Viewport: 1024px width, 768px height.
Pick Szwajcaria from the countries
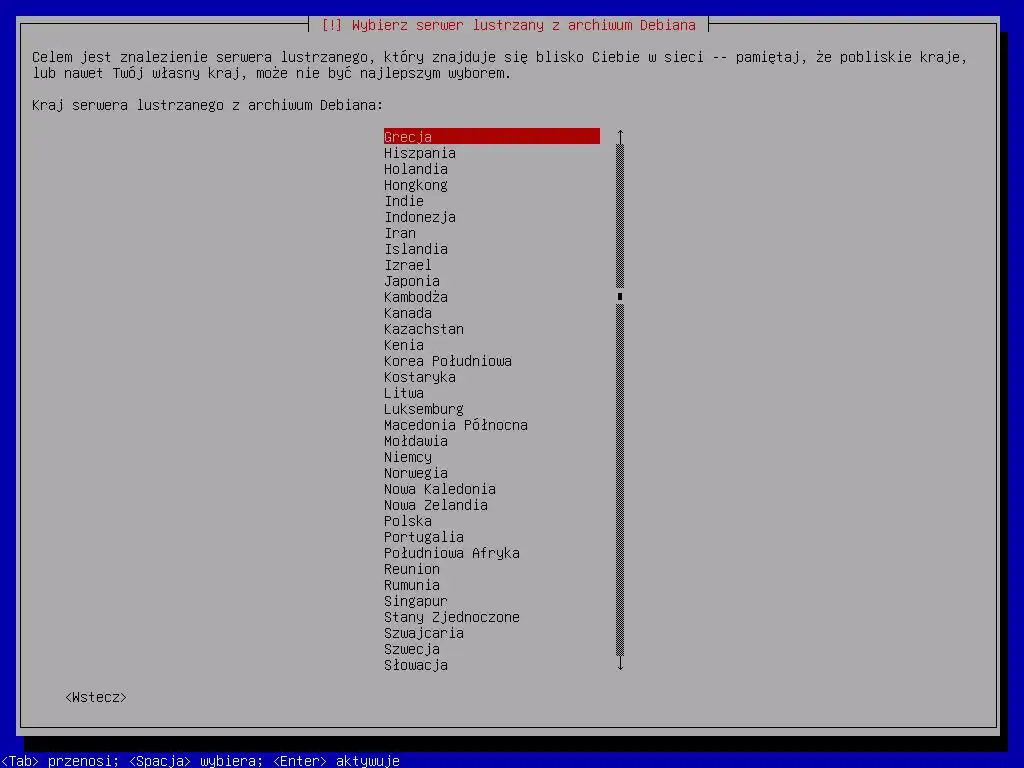pyautogui.click(x=492, y=633)
